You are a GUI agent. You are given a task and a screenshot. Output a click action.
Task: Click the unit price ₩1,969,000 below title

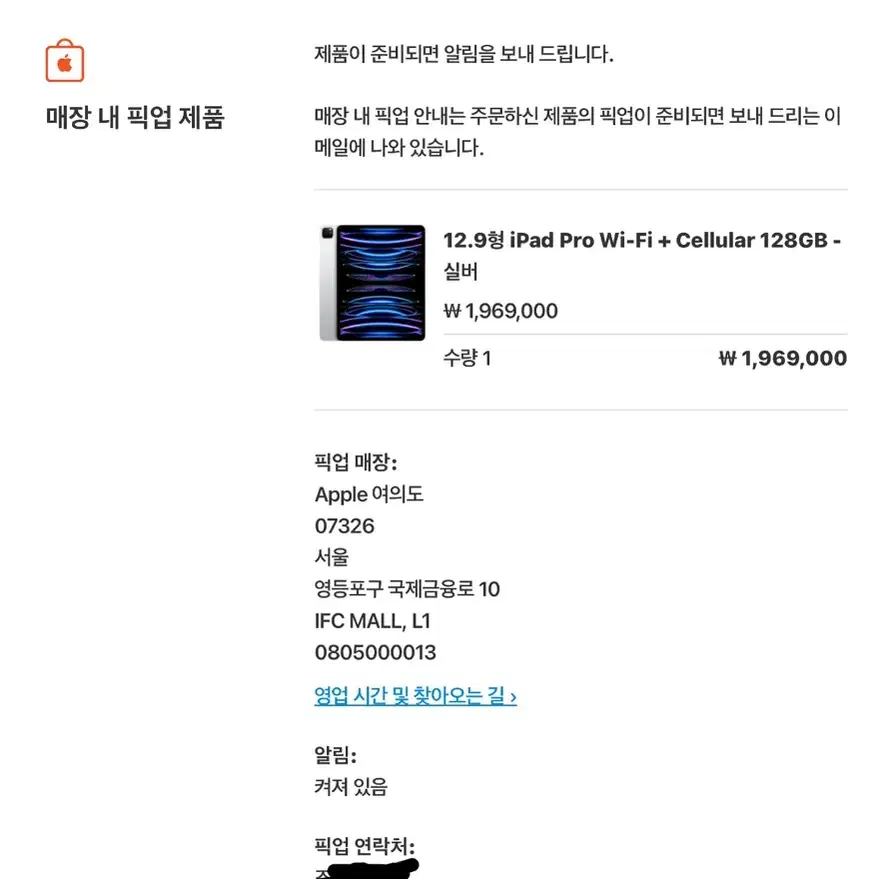point(501,311)
